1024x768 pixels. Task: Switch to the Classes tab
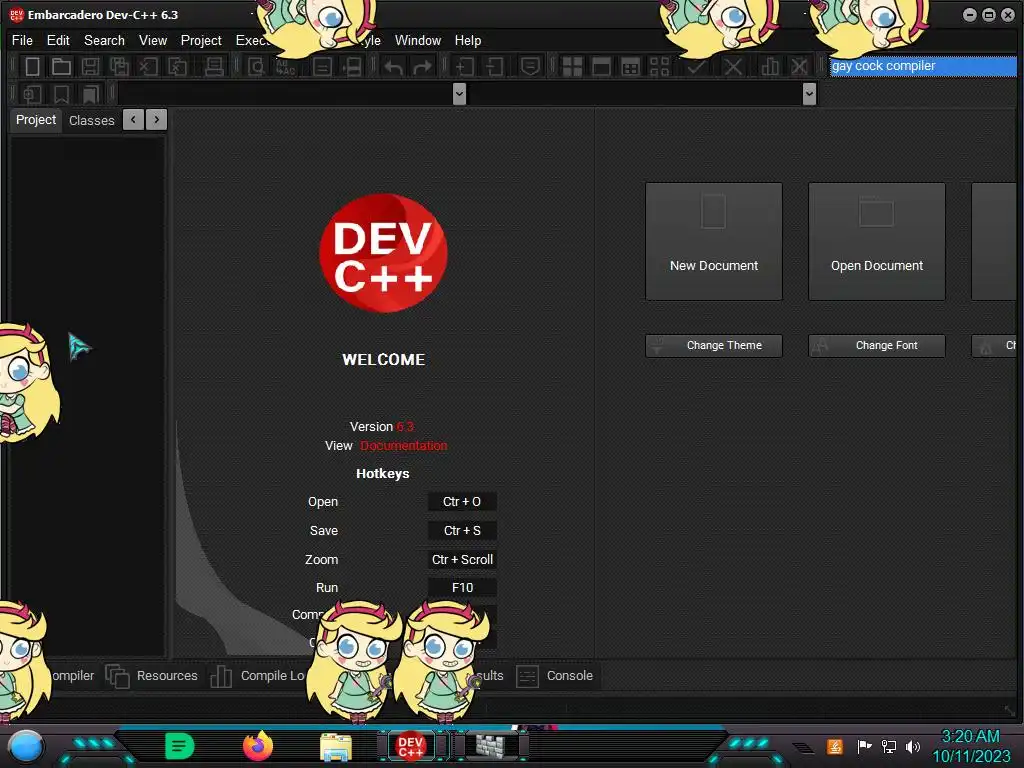pyautogui.click(x=91, y=121)
